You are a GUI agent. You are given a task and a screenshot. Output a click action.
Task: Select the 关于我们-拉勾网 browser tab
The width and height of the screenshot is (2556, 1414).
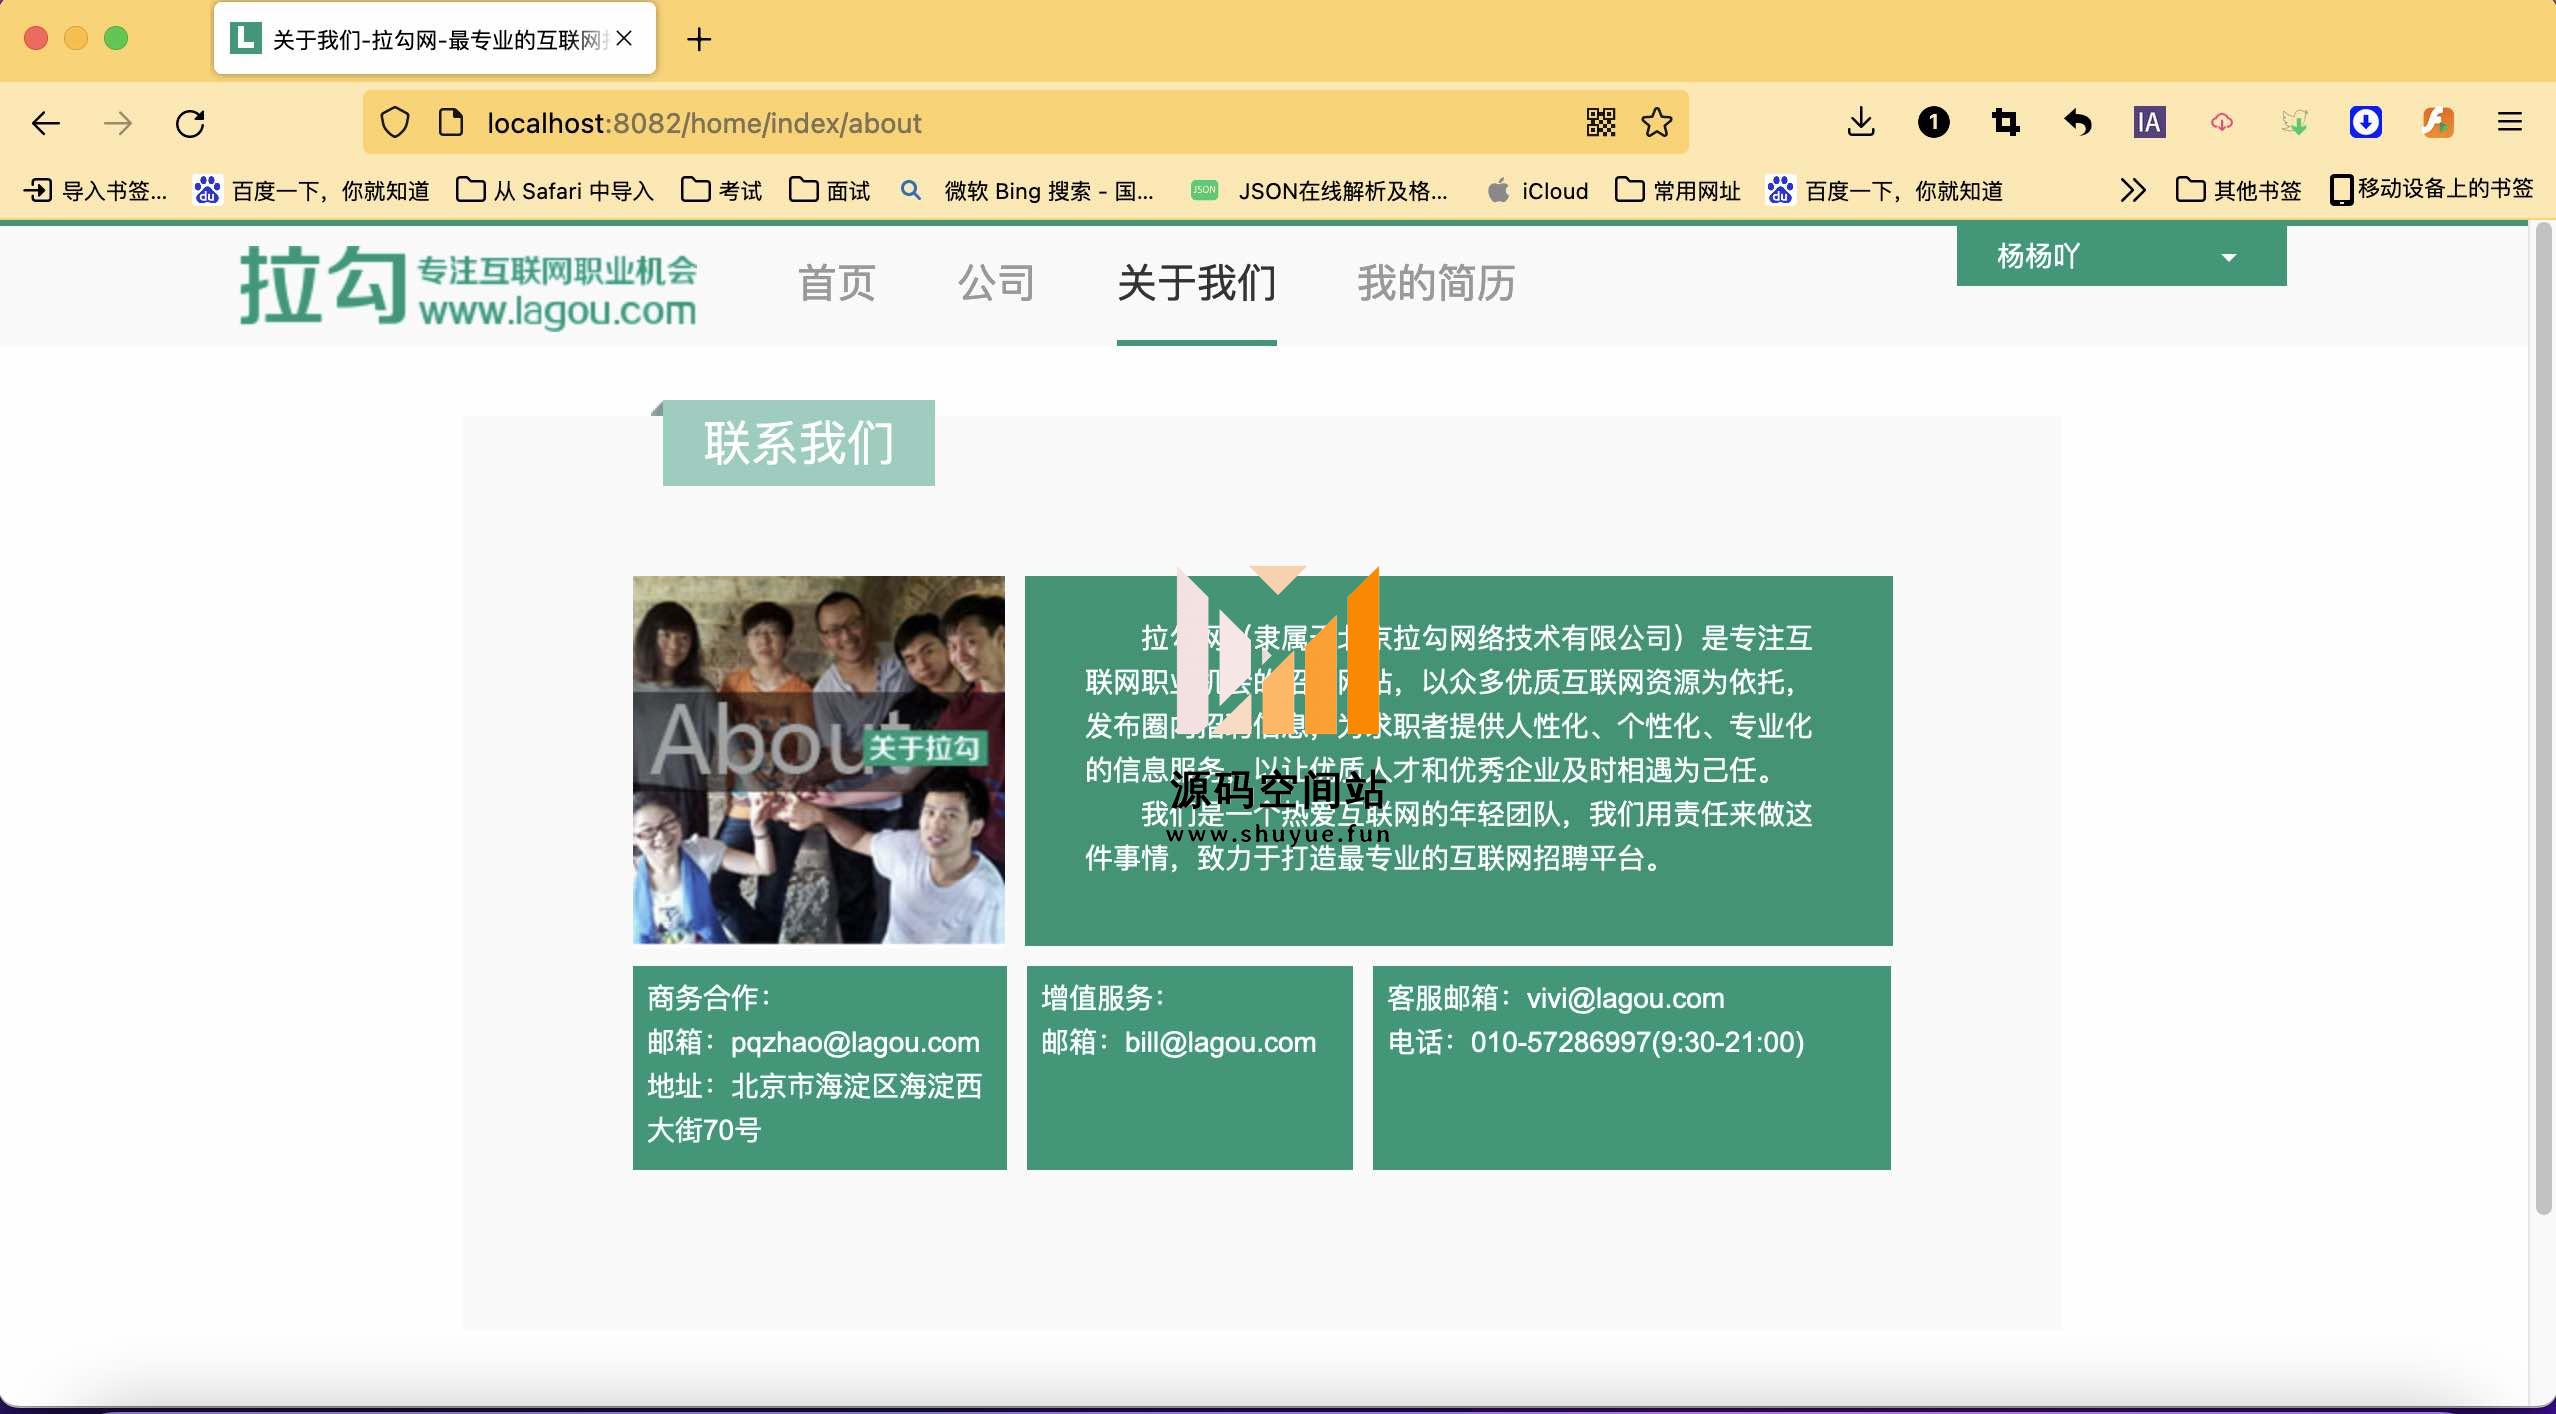(435, 39)
